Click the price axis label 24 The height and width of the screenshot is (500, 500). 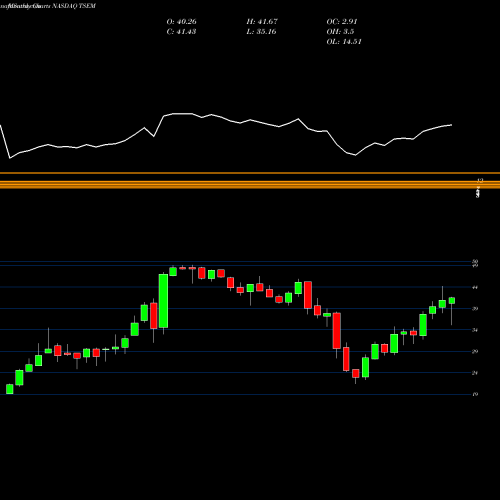tap(475, 373)
